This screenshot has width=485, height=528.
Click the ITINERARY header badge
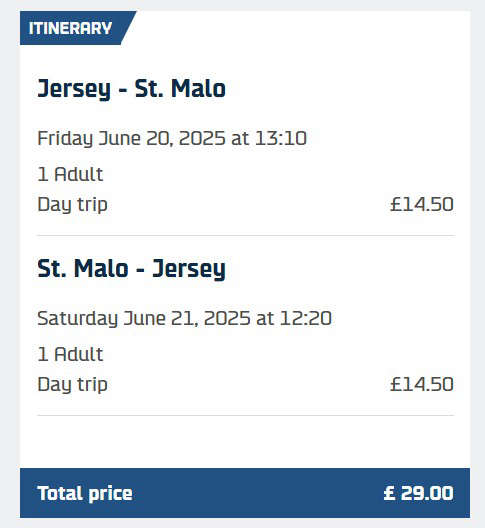point(77,28)
